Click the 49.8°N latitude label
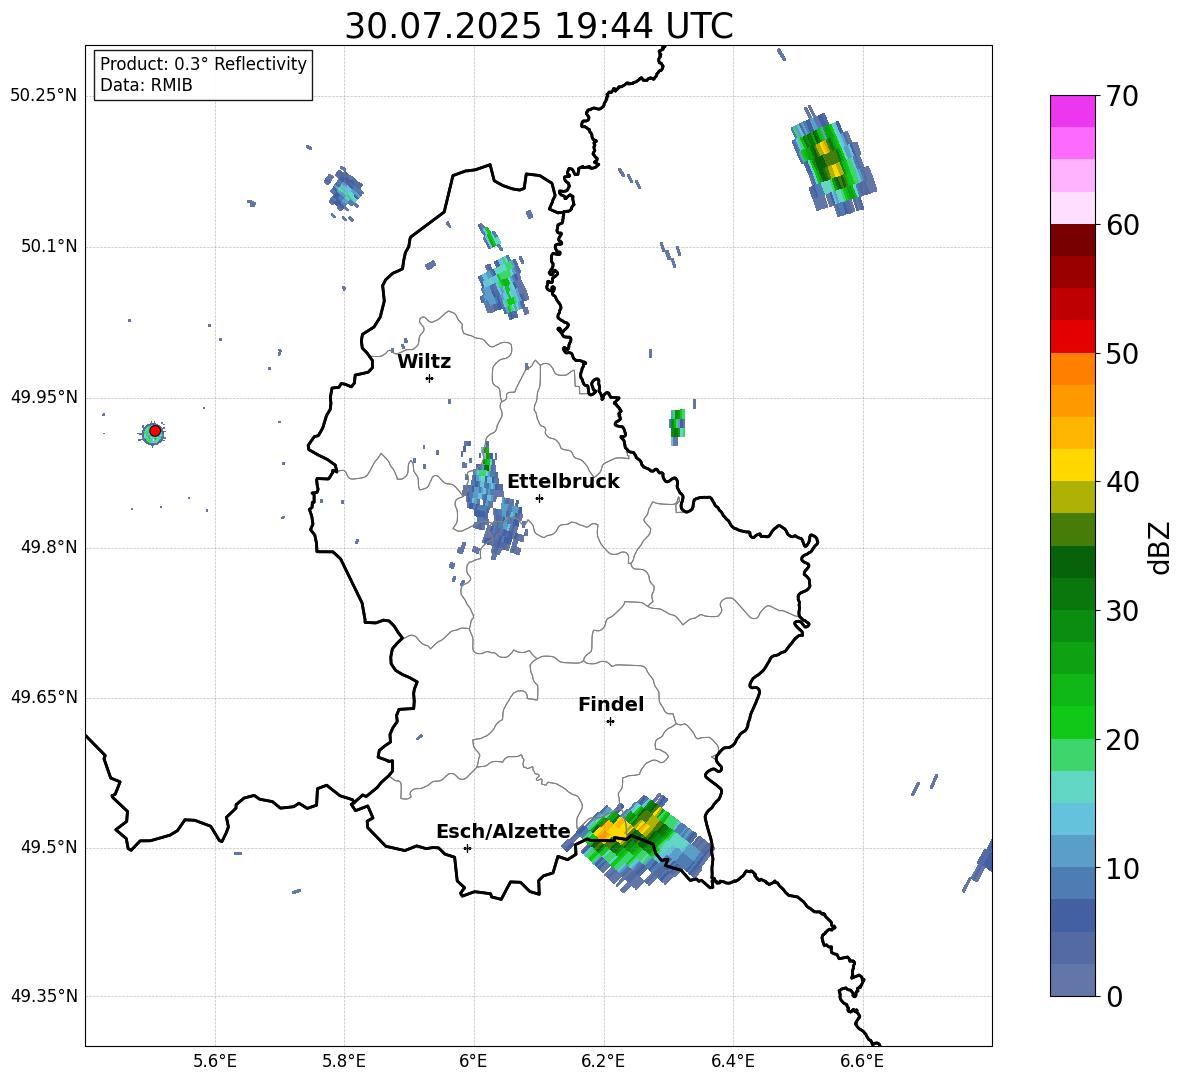 point(49,547)
